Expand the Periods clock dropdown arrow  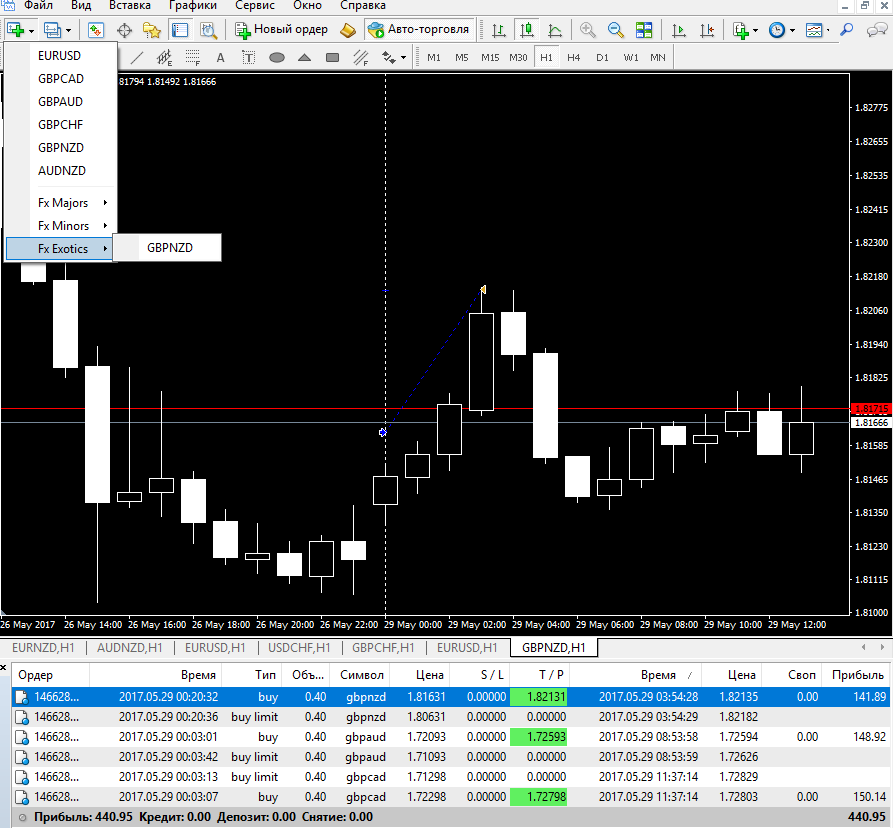(792, 30)
